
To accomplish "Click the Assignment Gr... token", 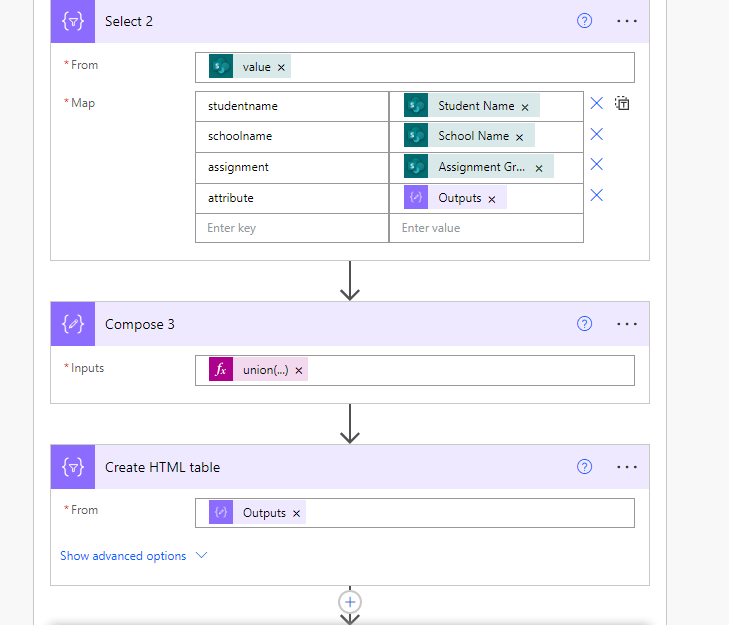I will [x=481, y=167].
